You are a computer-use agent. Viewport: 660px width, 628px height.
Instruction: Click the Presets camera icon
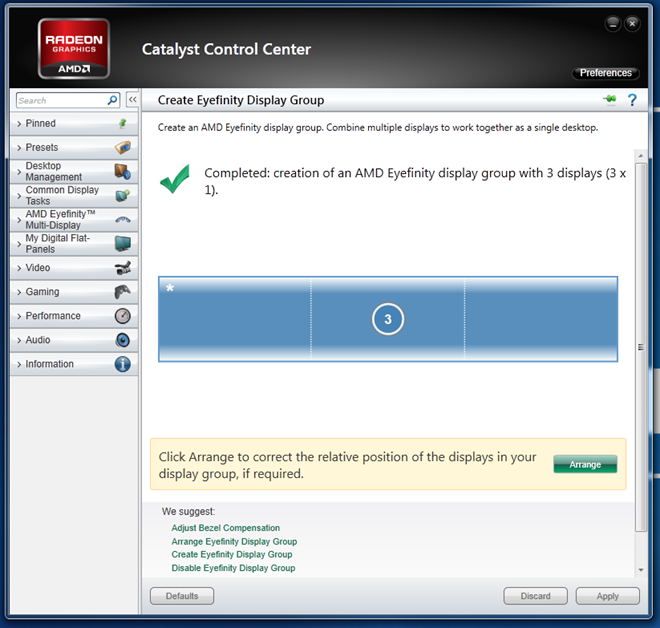click(122, 147)
